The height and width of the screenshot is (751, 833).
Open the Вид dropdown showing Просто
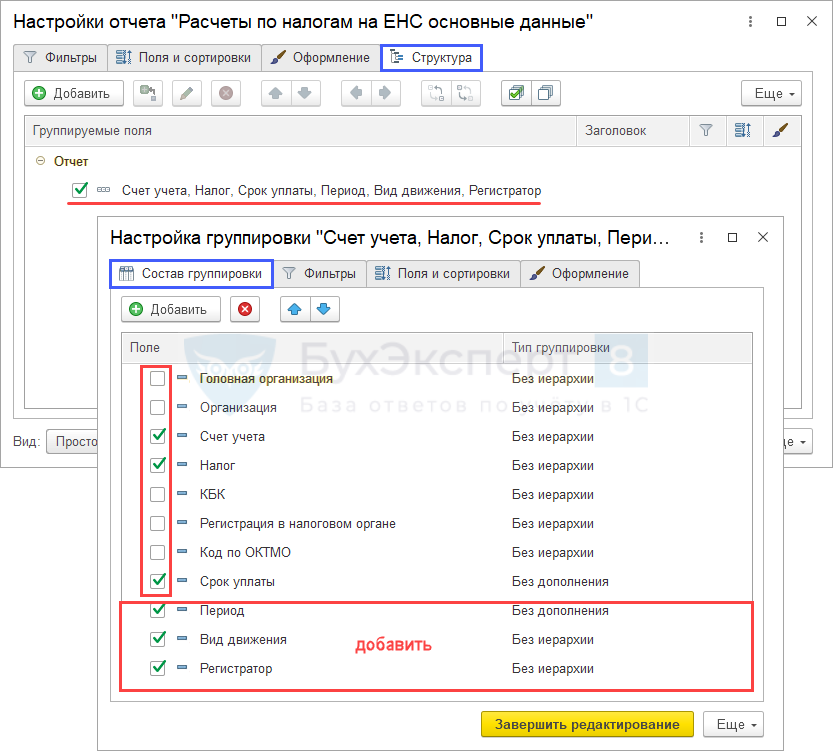72,442
